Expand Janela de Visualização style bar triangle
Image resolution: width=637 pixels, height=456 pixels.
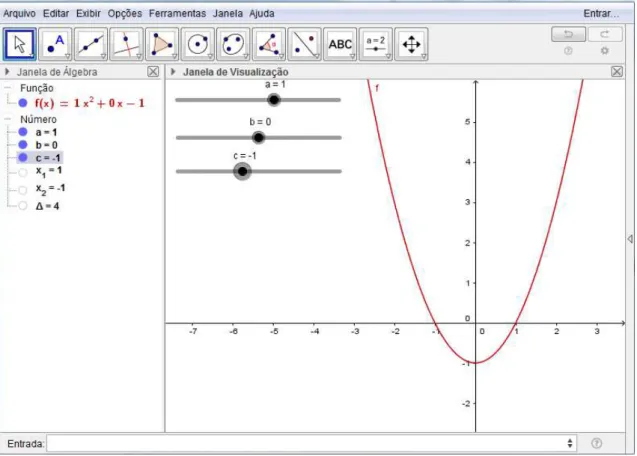tap(173, 72)
